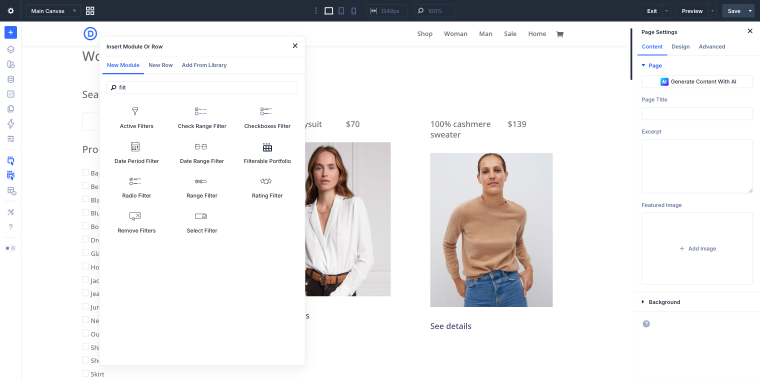Screen dimensions: 760x380
Task: Insert the Date Range Filter module
Action: point(202,153)
